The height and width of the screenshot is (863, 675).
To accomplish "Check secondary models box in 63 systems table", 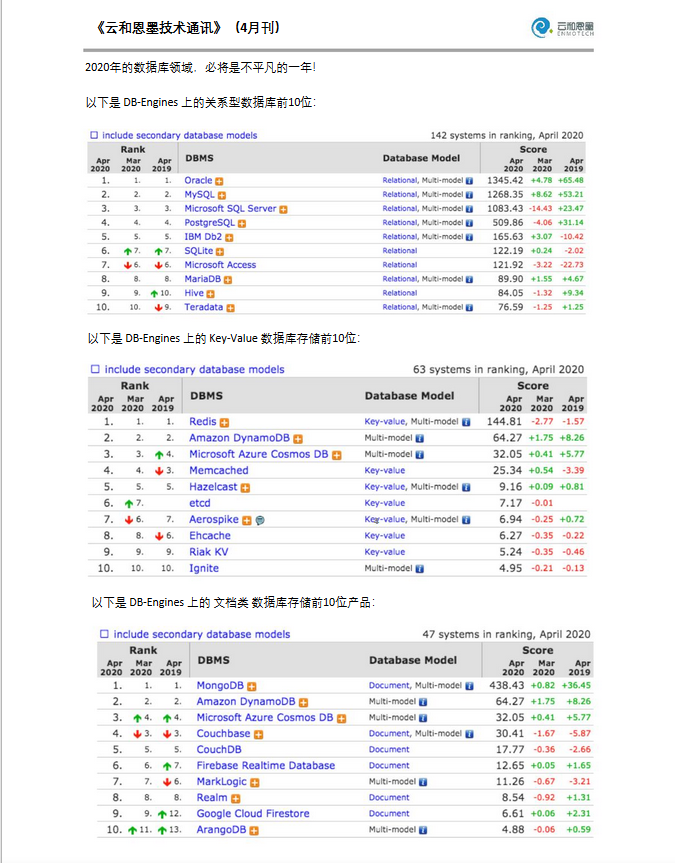I will 95,369.
